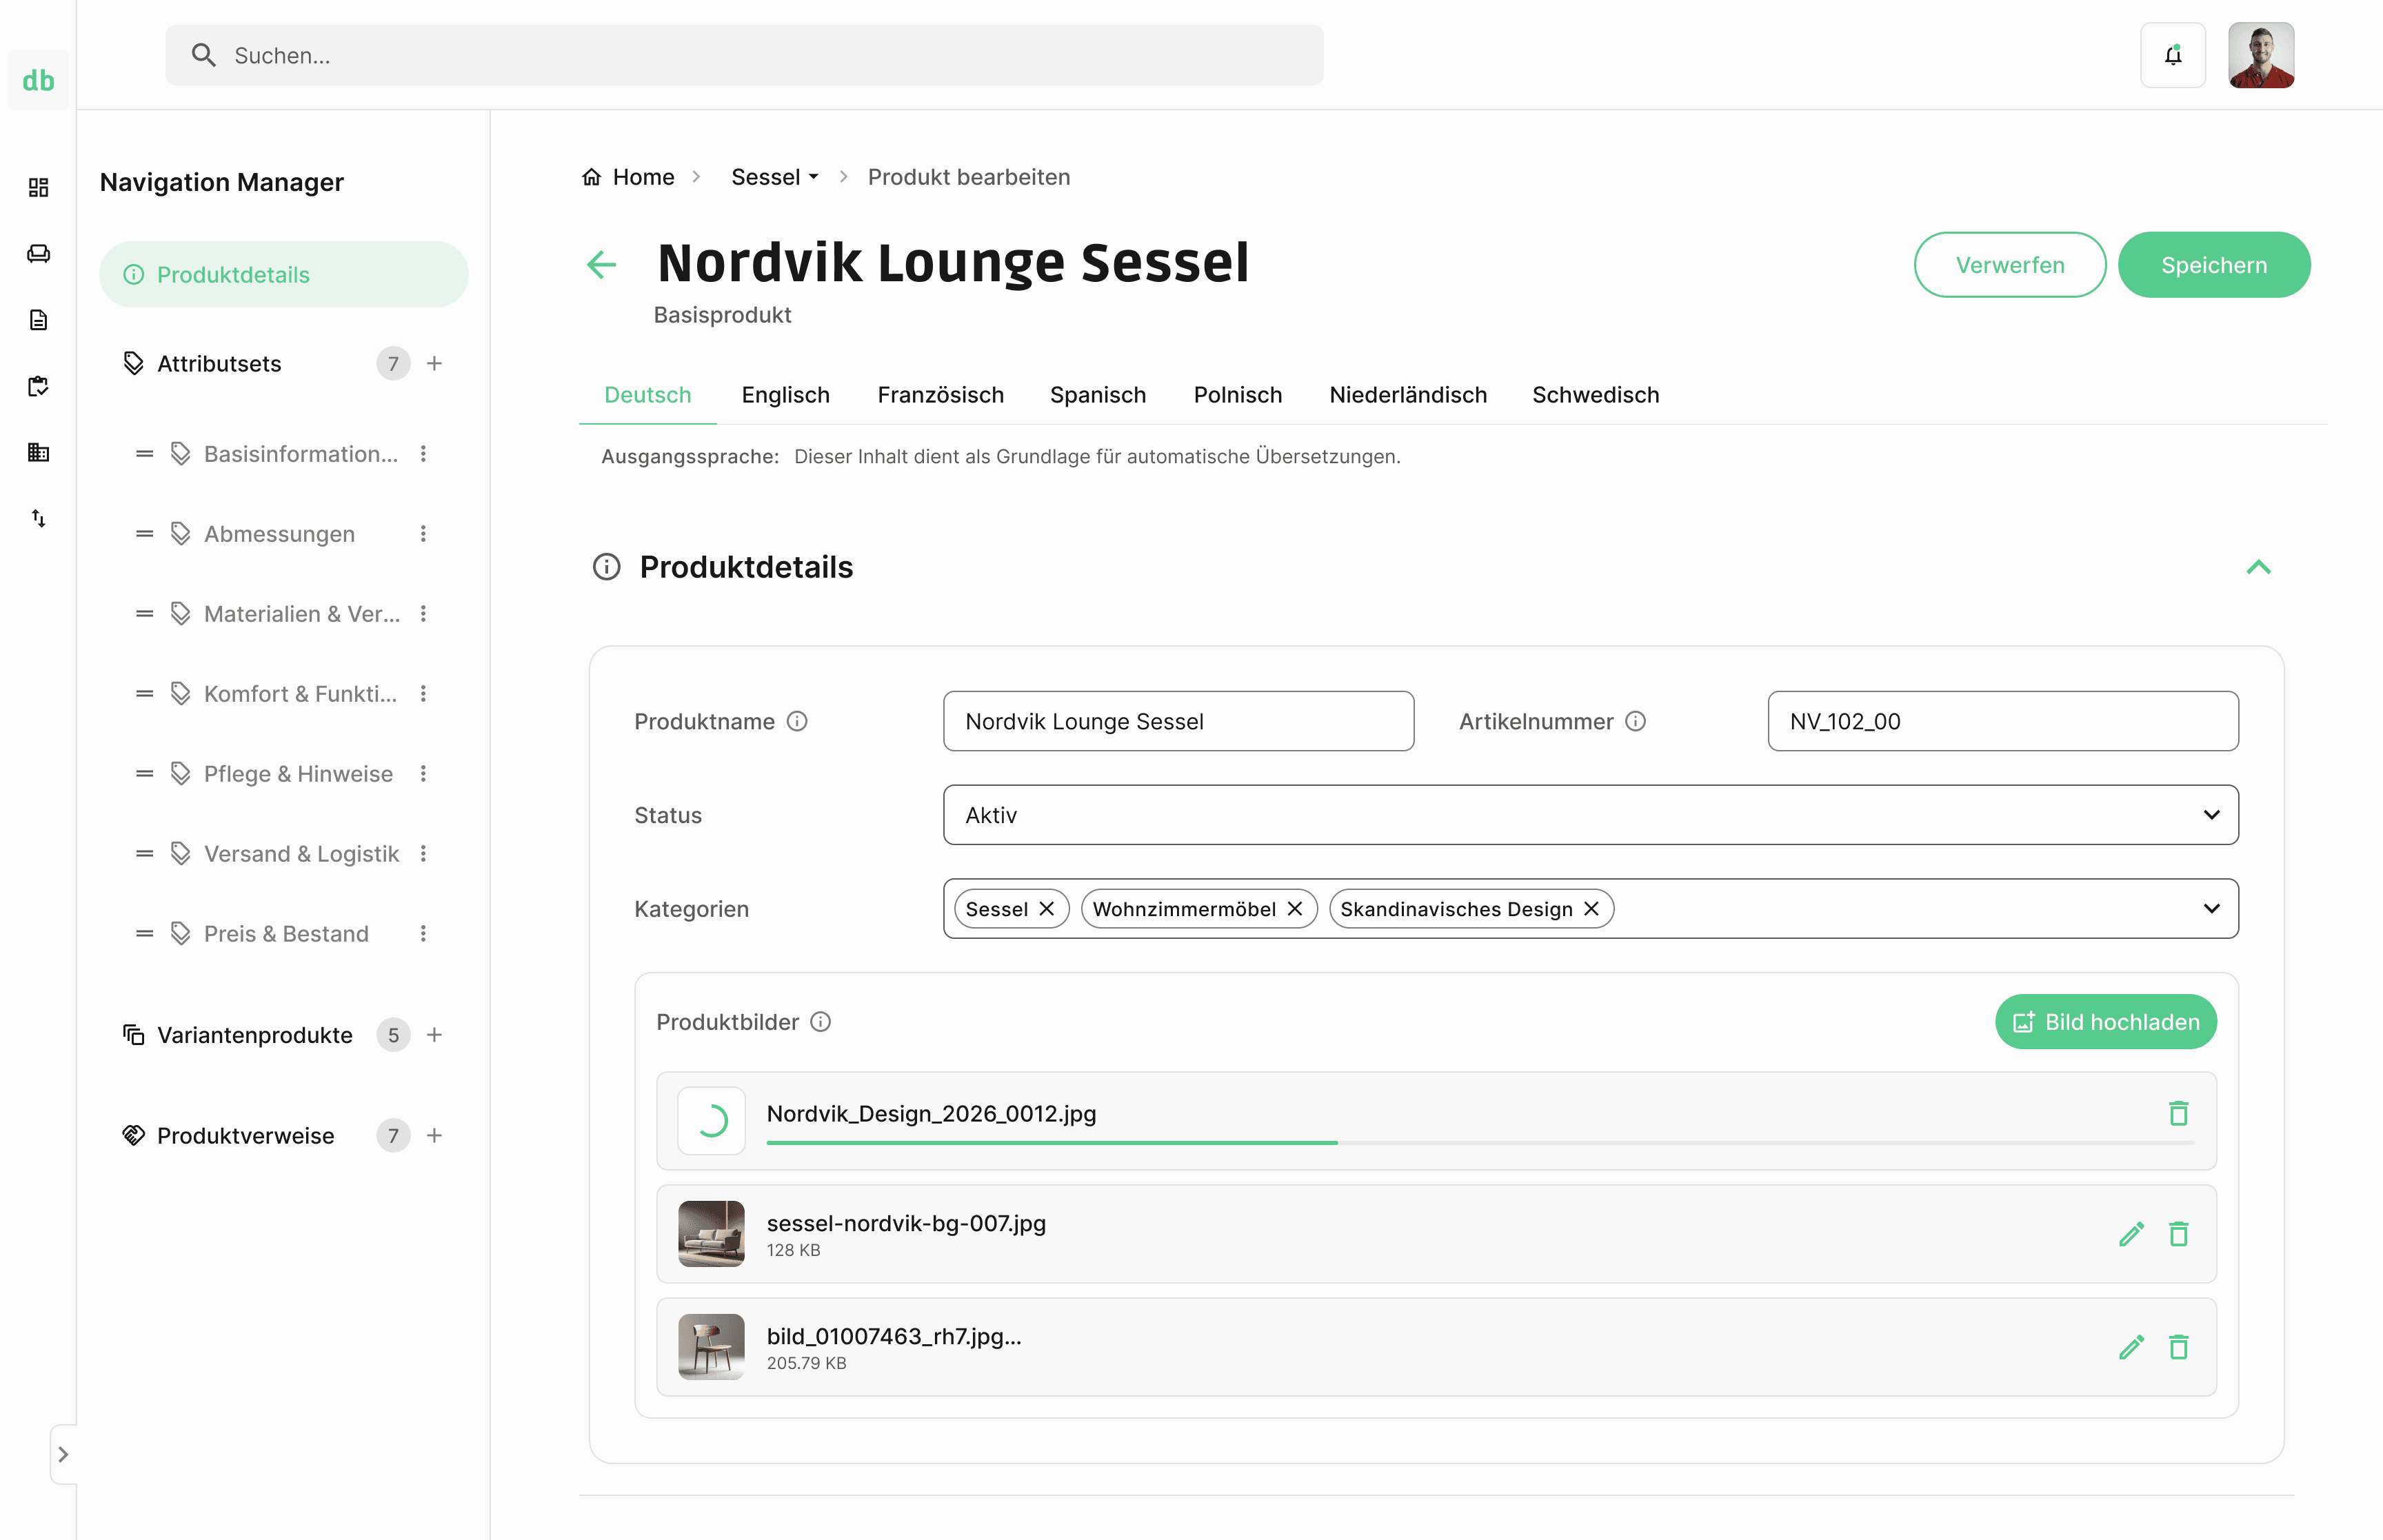This screenshot has width=2383, height=1540.
Task: Open the Status dropdown showing Aktiv
Action: click(x=1590, y=815)
